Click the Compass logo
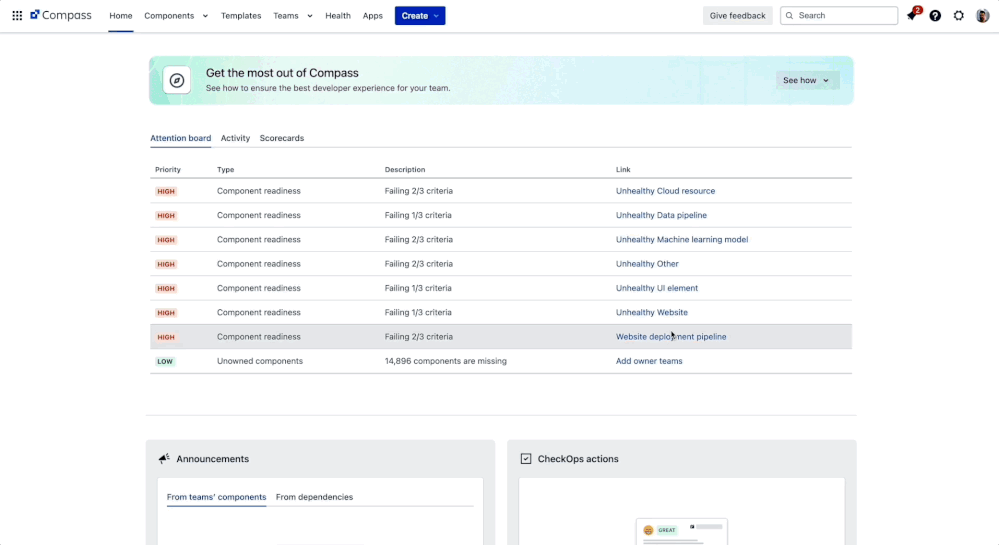Image resolution: width=999 pixels, height=545 pixels. pyautogui.click(x=61, y=16)
